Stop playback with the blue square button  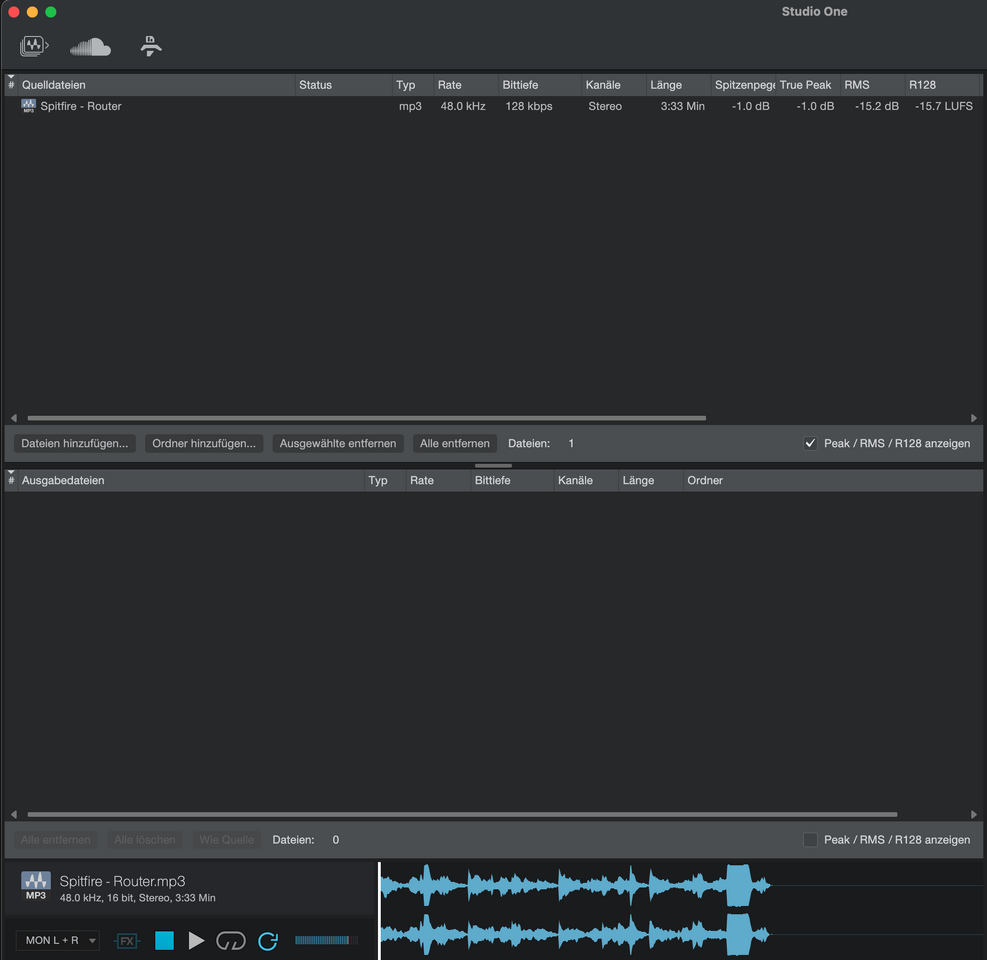(x=164, y=940)
